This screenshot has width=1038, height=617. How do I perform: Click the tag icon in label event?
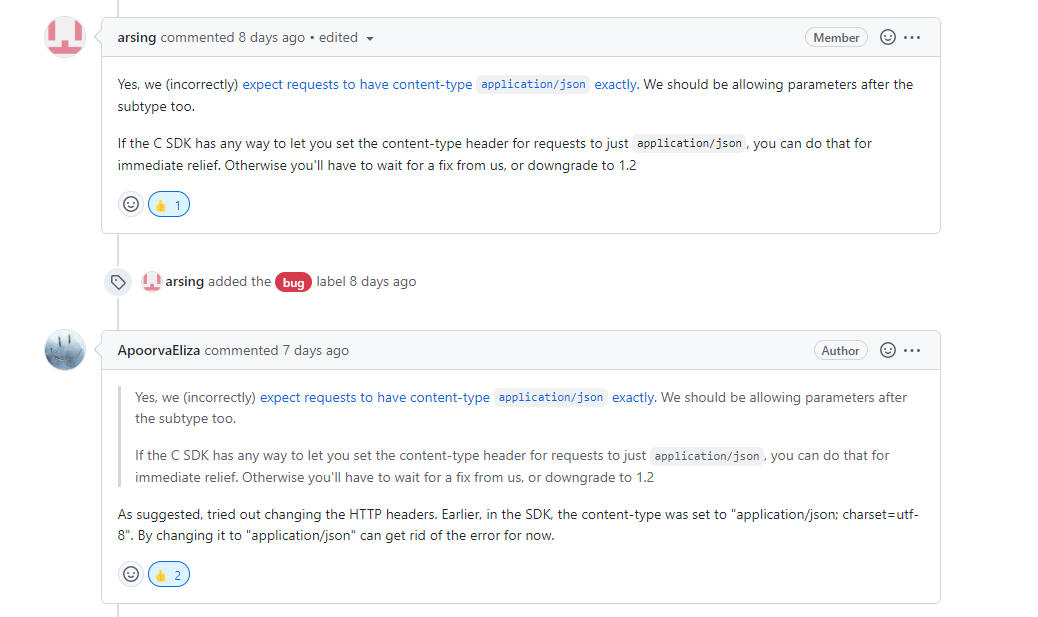coord(118,282)
